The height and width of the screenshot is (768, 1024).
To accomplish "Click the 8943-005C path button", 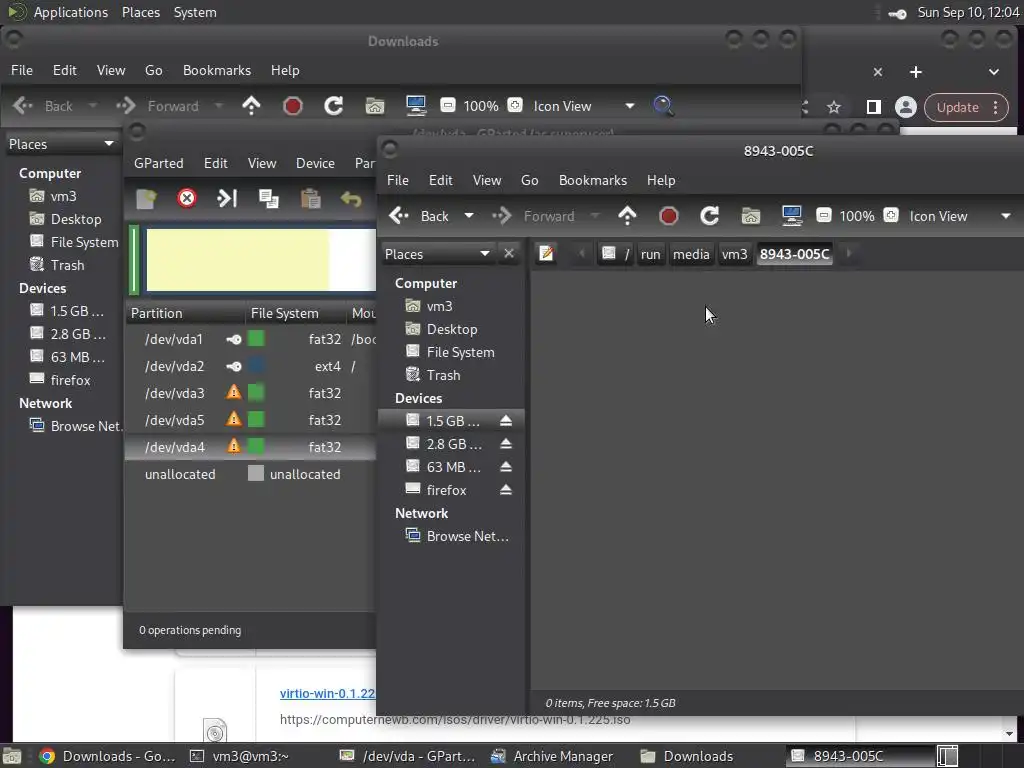I will point(794,254).
